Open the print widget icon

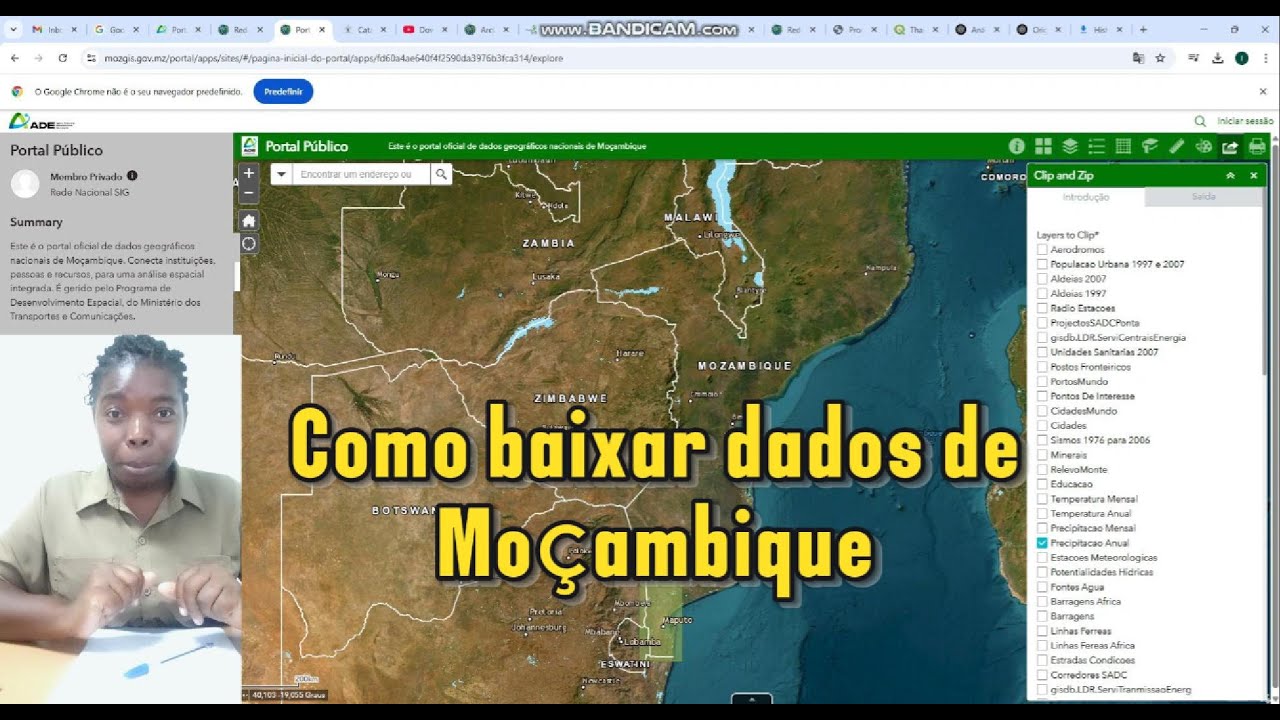[1257, 146]
